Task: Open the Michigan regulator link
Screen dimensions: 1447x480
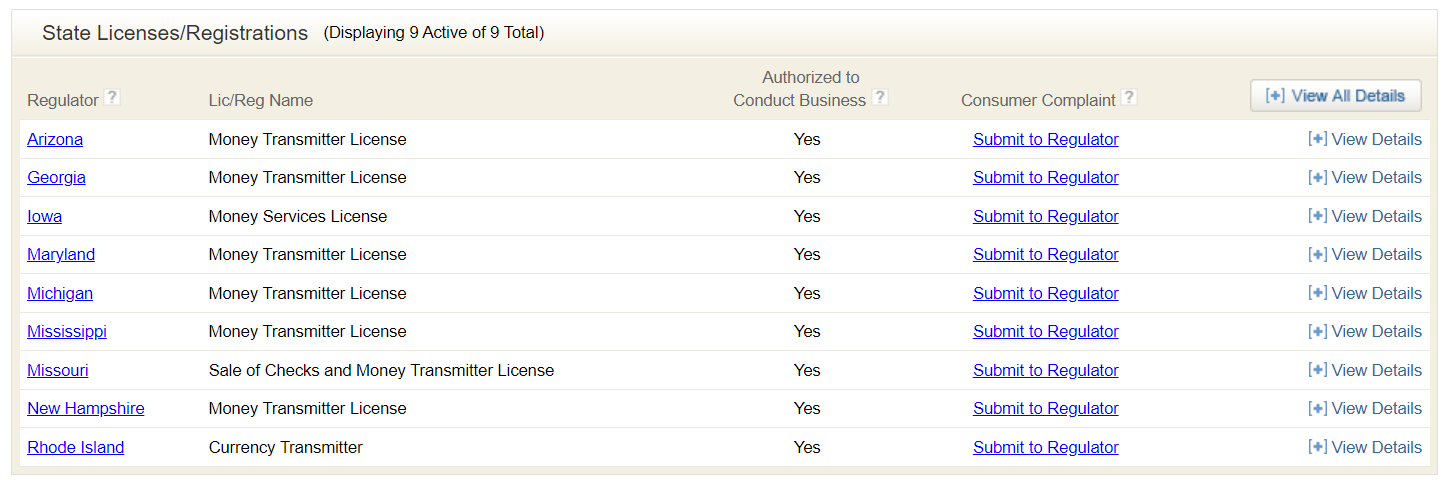Action: click(x=60, y=293)
